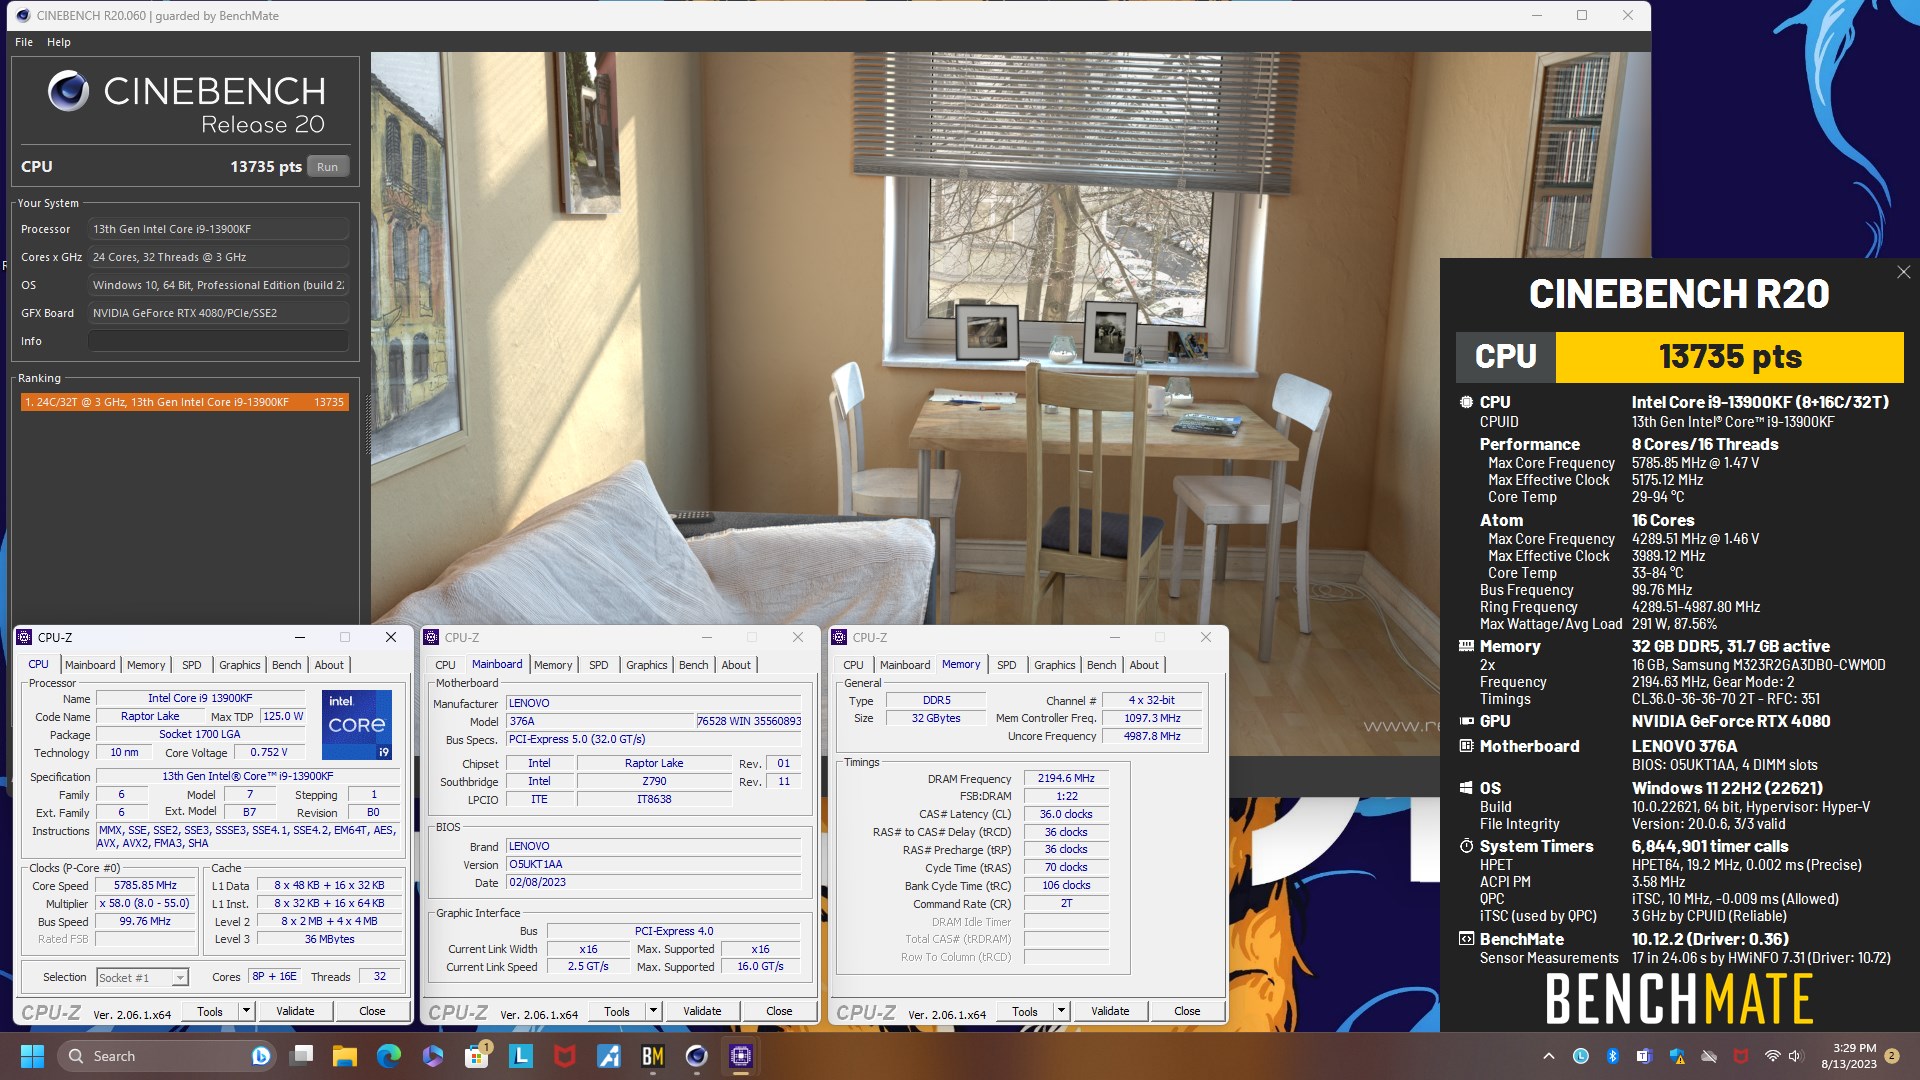The width and height of the screenshot is (1920, 1080).
Task: Click the Windows taskbar Search box
Action: [166, 1056]
